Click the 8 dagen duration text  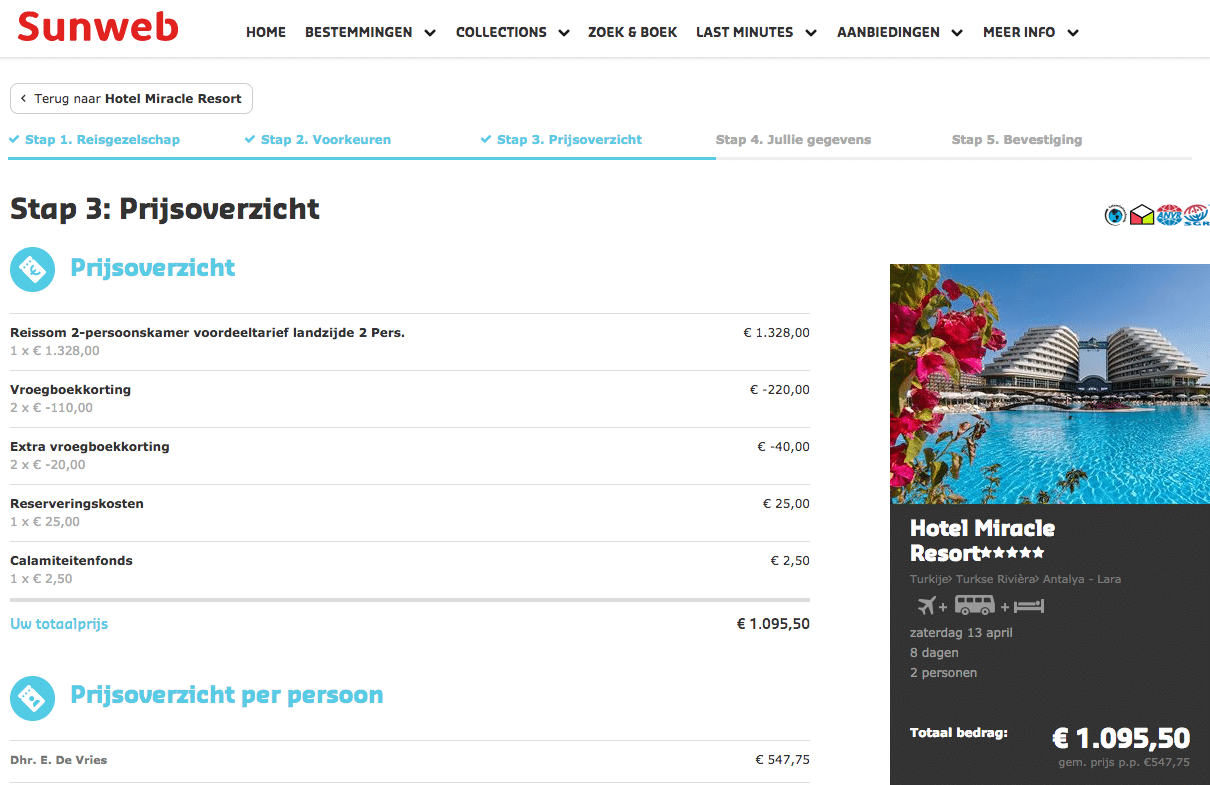[x=934, y=653]
